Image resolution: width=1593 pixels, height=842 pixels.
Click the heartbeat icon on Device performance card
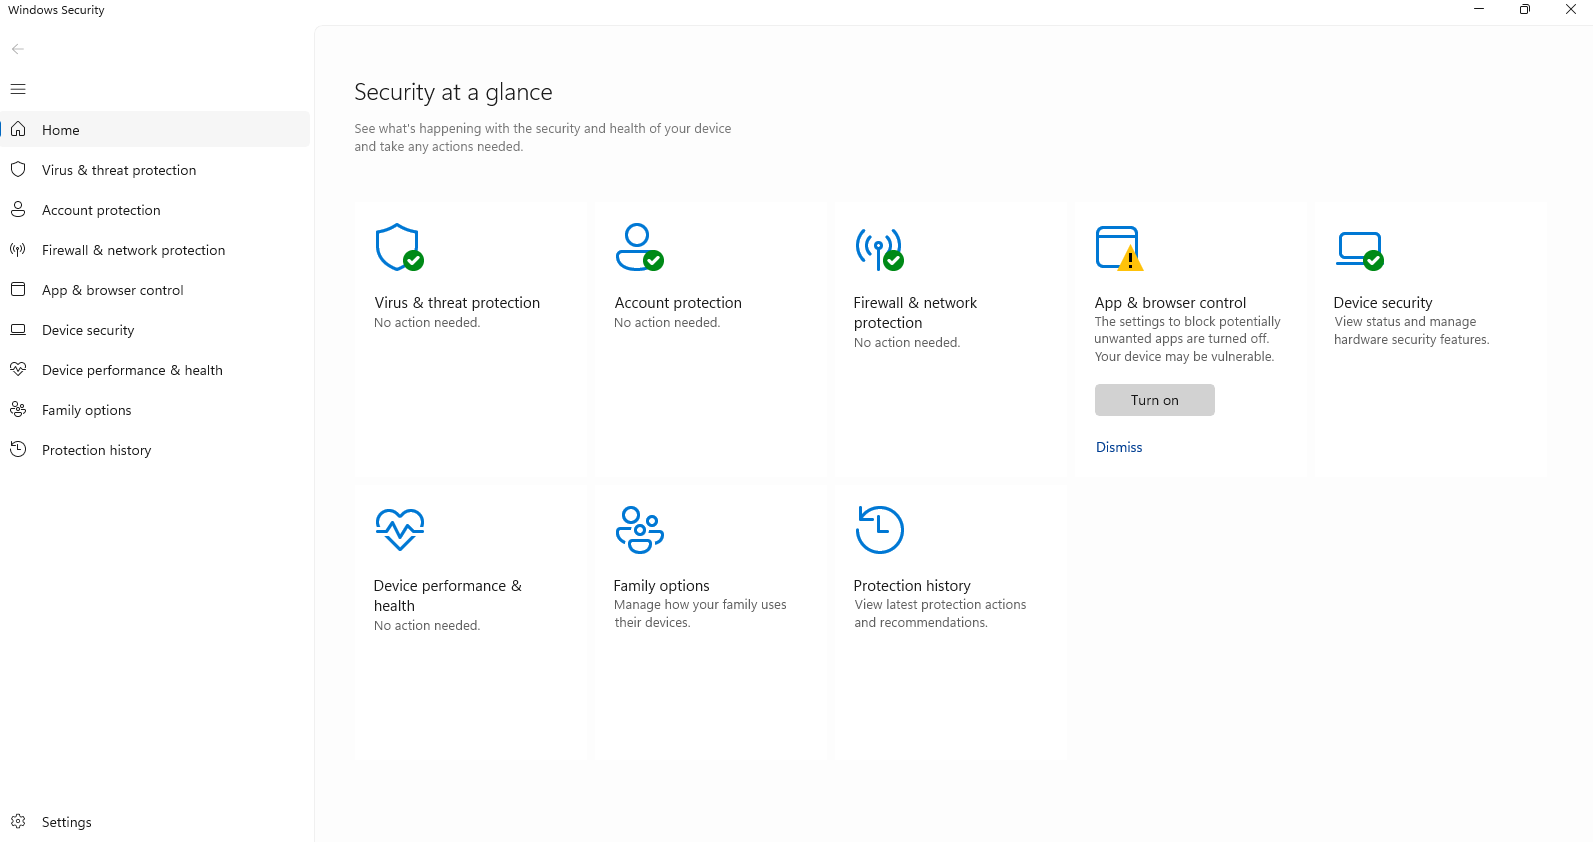[x=400, y=530]
